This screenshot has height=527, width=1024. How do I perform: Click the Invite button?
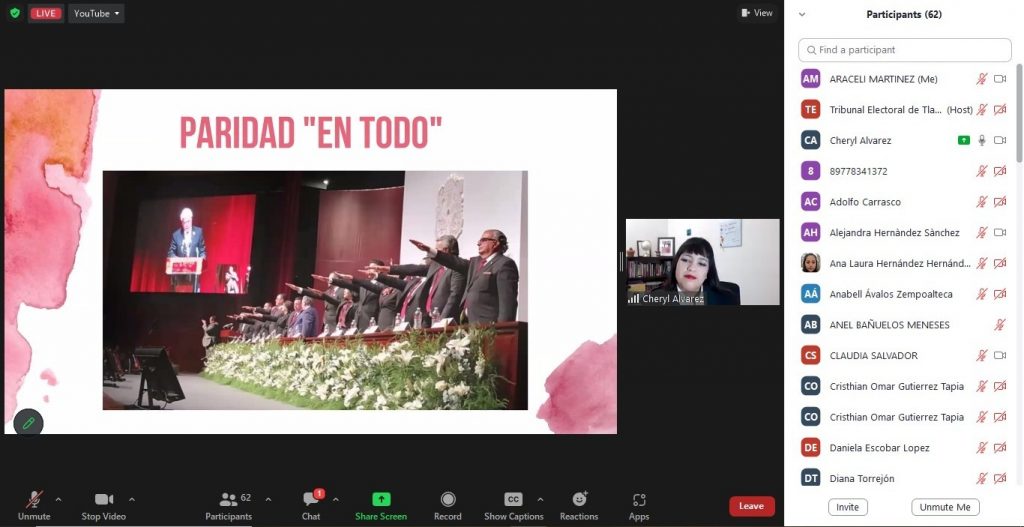coord(848,507)
